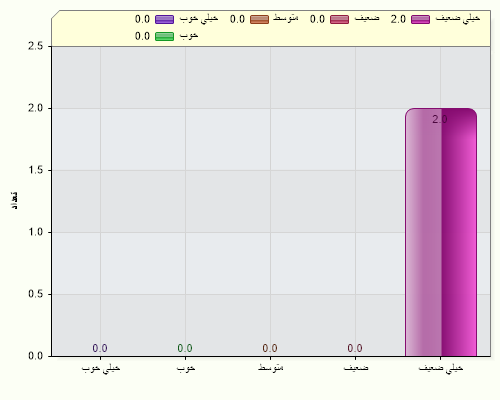Click the خیلی ضعیف x-axis category label
Viewport: 500px width, 400px height.
pos(441,368)
